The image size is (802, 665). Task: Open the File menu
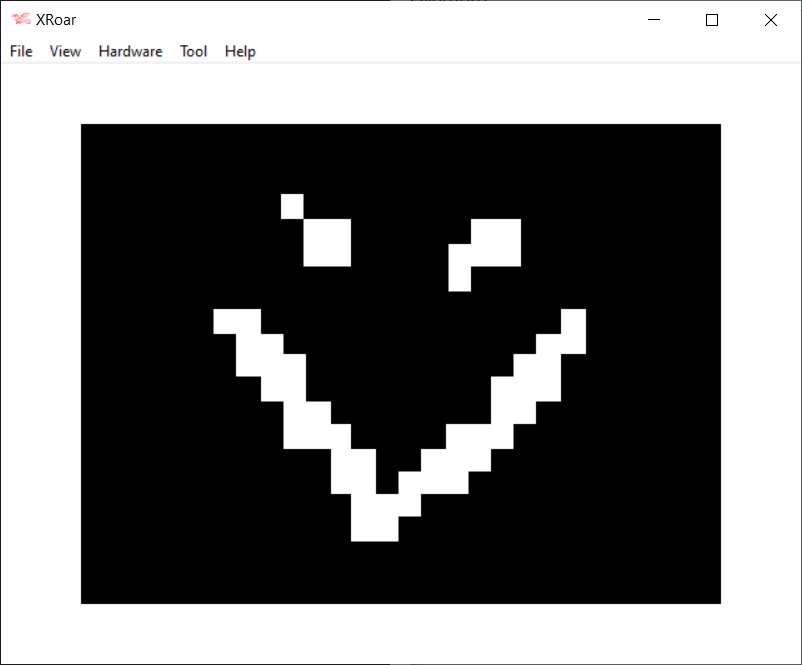pos(21,51)
